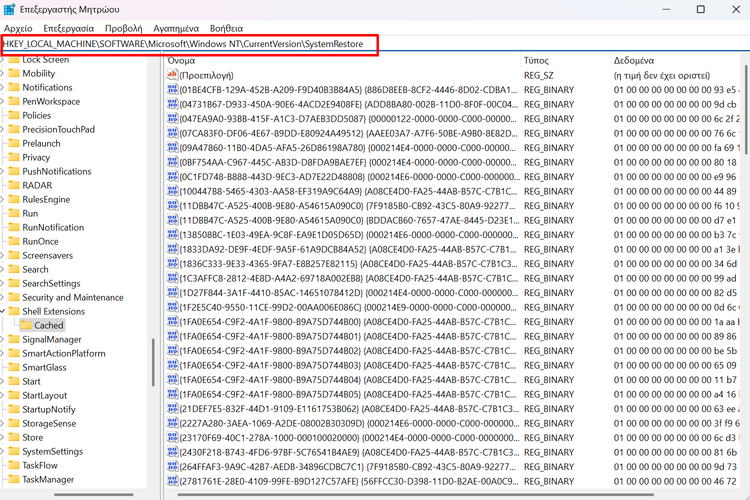Select the {1F2E5C40-9550-11CE value name
Image resolution: width=750 pixels, height=500 pixels.
(x=348, y=307)
